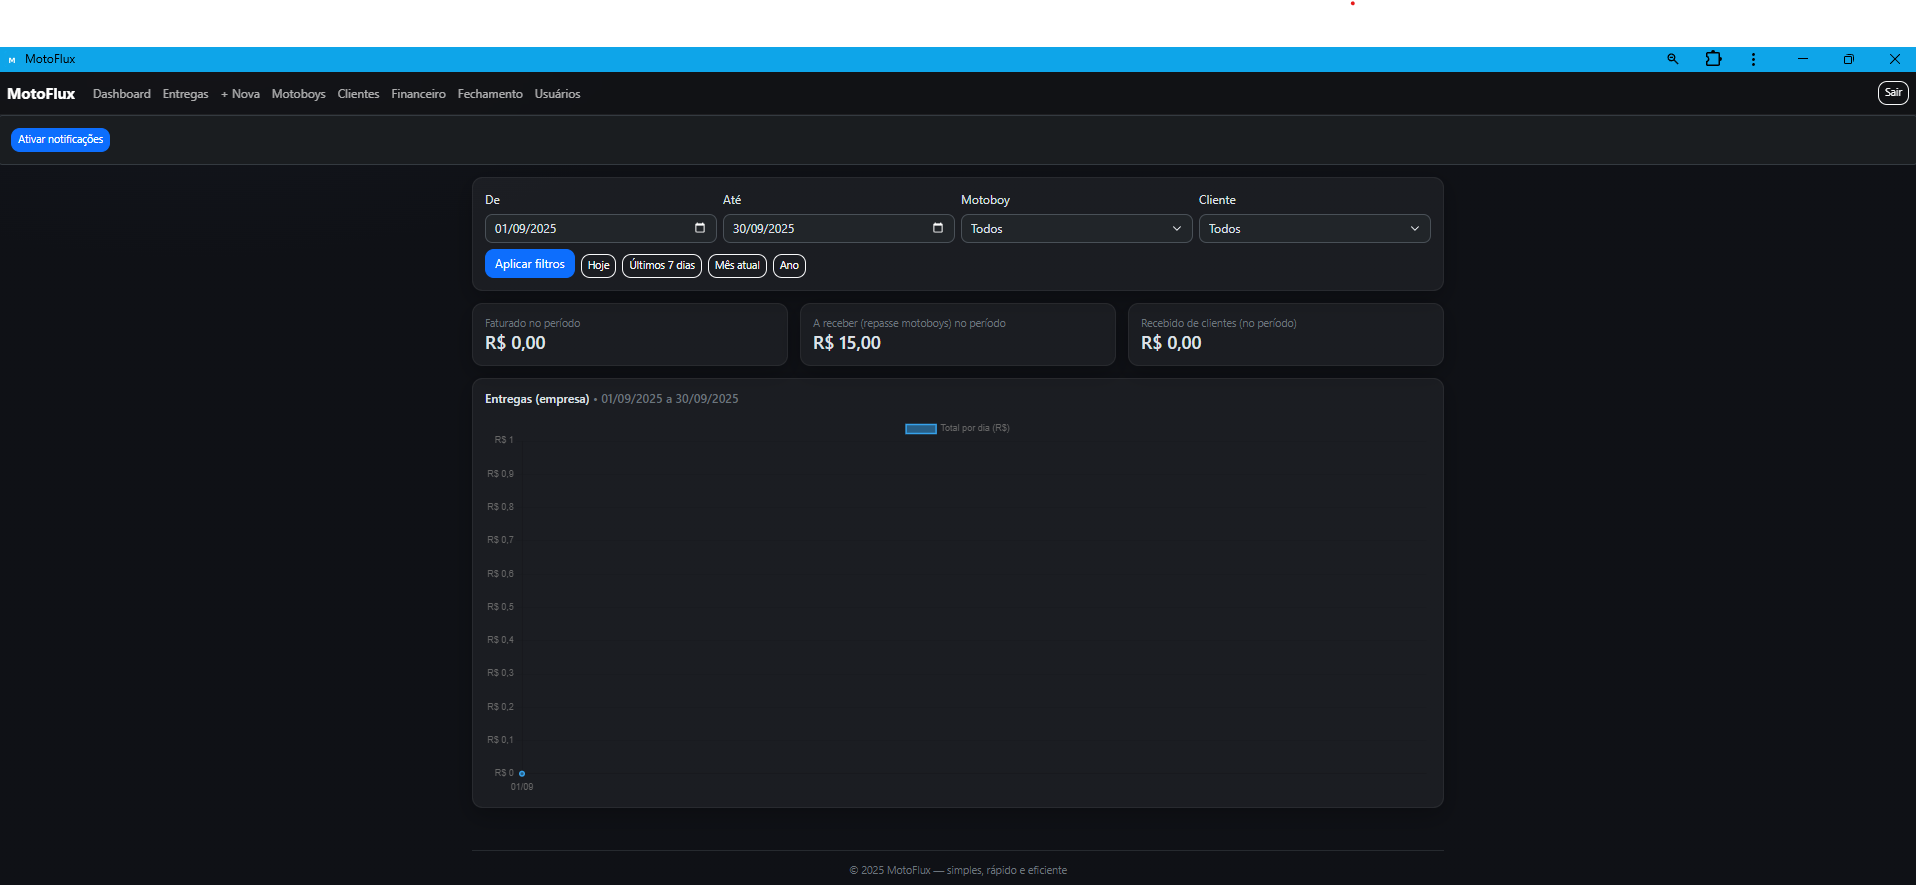Select Últimos 7 dias quick filter
This screenshot has width=1916, height=885.
662,266
